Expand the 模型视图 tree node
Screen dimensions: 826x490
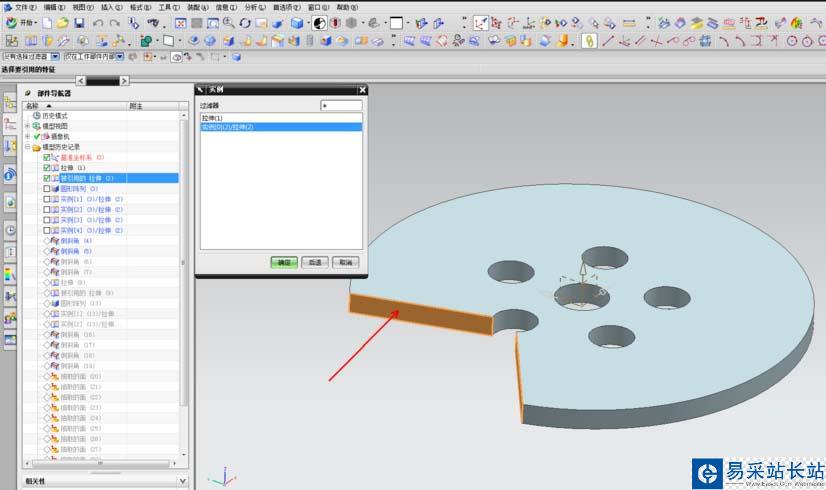point(27,126)
